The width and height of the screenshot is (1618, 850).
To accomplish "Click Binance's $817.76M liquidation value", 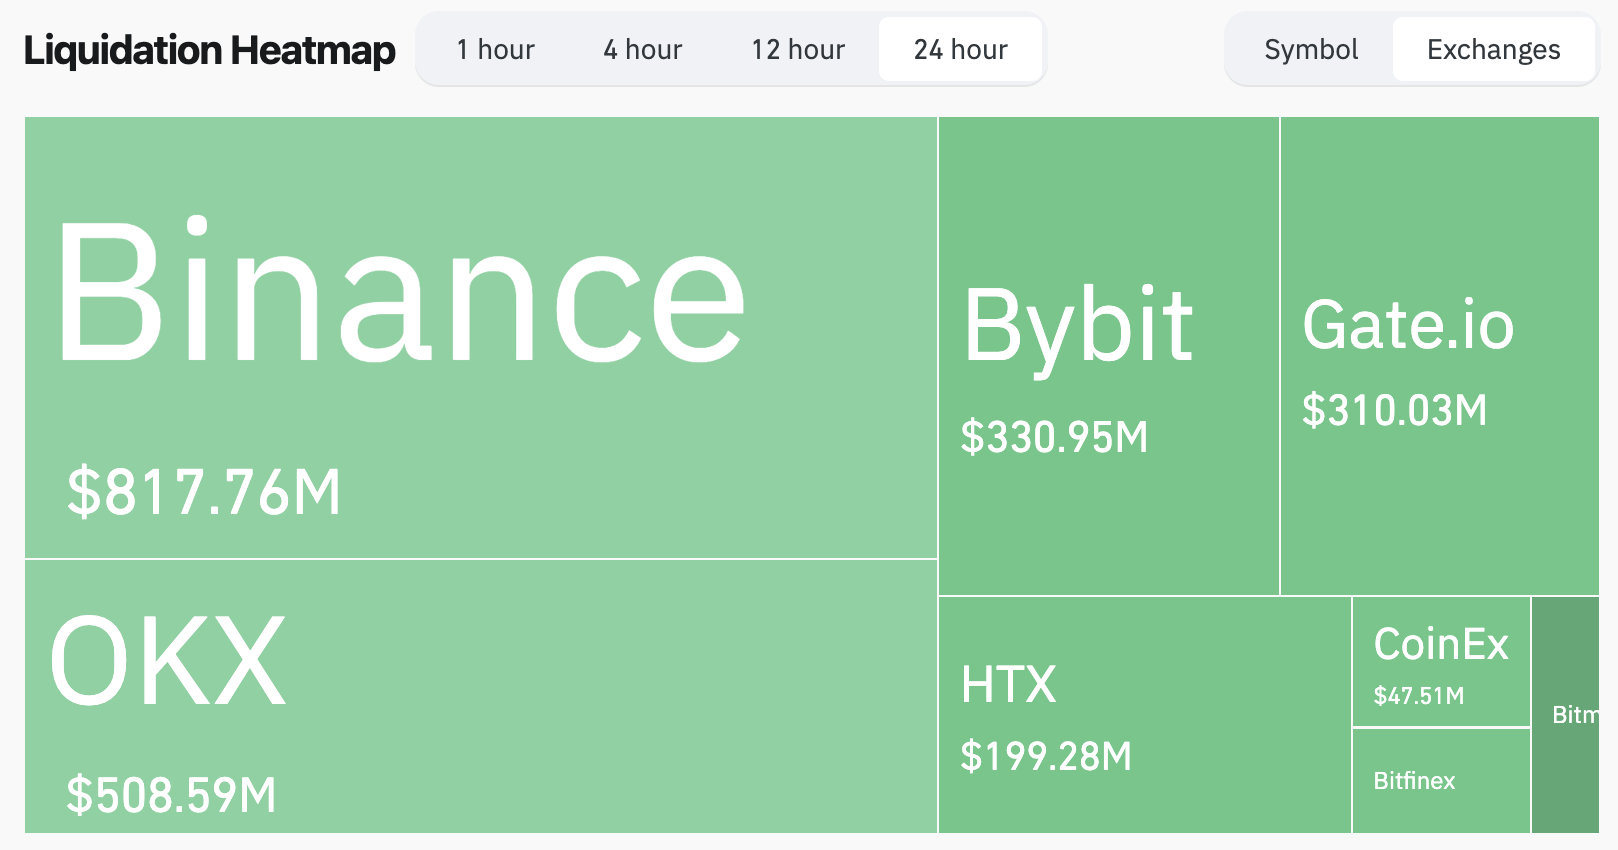I will click(x=204, y=492).
